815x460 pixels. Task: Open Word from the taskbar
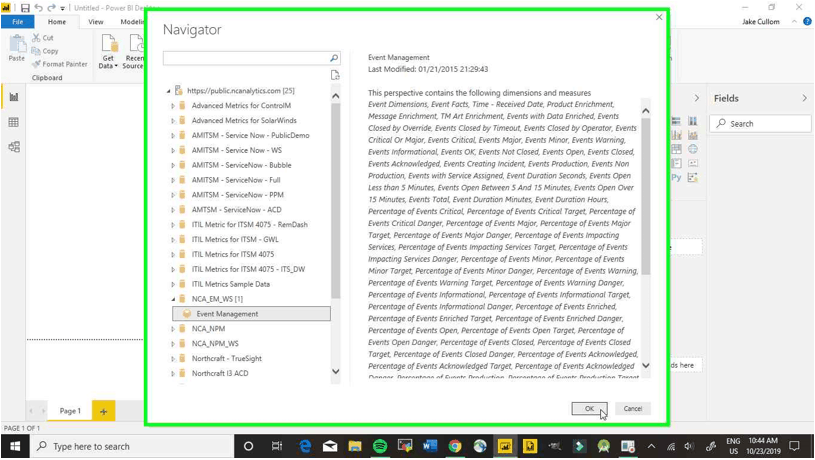[430, 446]
